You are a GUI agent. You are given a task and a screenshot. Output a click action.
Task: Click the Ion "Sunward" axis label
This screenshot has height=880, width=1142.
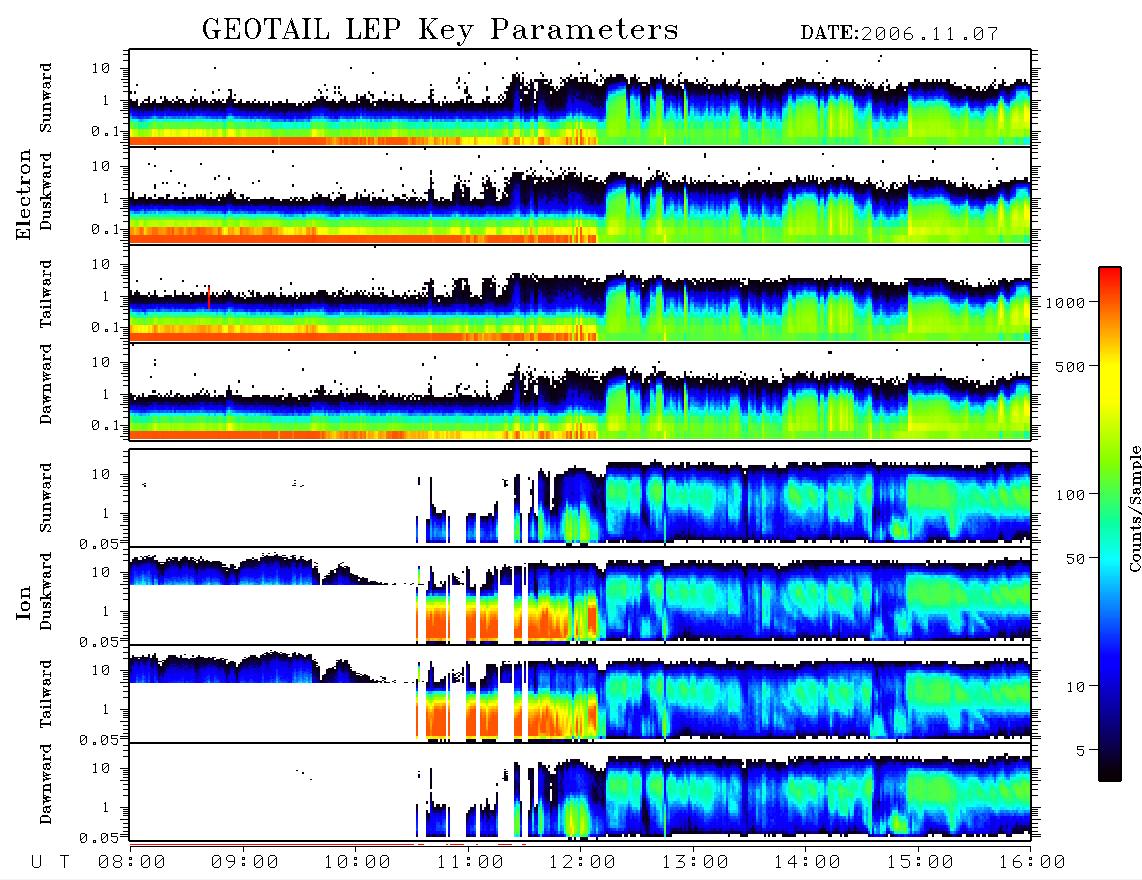pyautogui.click(x=46, y=498)
